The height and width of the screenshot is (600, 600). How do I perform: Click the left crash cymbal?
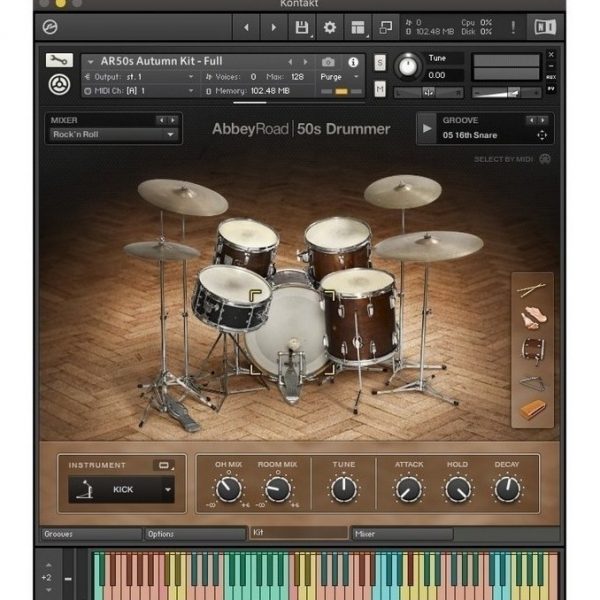coord(183,197)
